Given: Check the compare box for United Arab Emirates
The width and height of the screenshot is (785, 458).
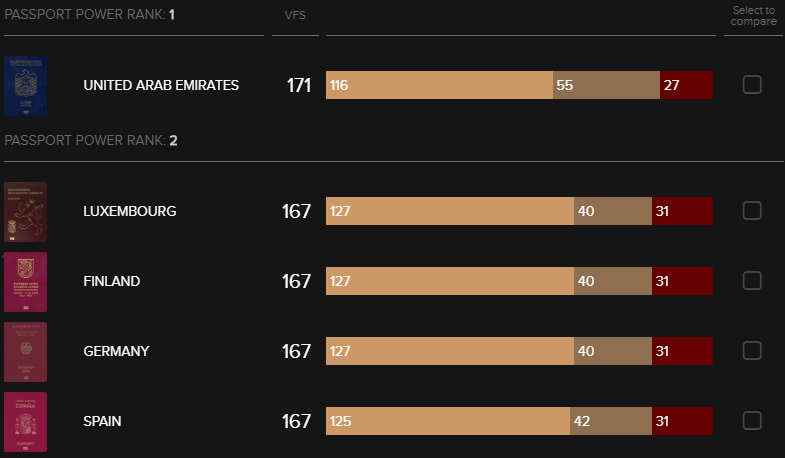Looking at the screenshot, I should tap(752, 85).
